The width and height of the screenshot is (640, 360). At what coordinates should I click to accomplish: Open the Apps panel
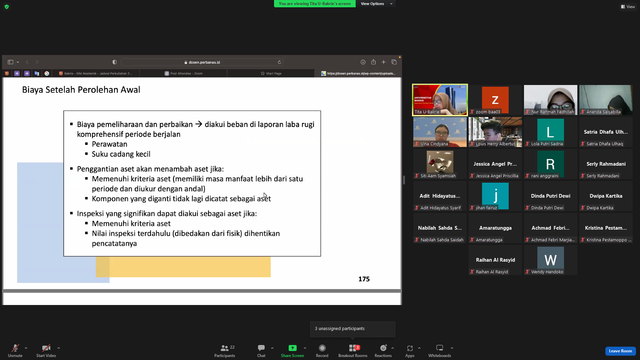pyautogui.click(x=410, y=350)
